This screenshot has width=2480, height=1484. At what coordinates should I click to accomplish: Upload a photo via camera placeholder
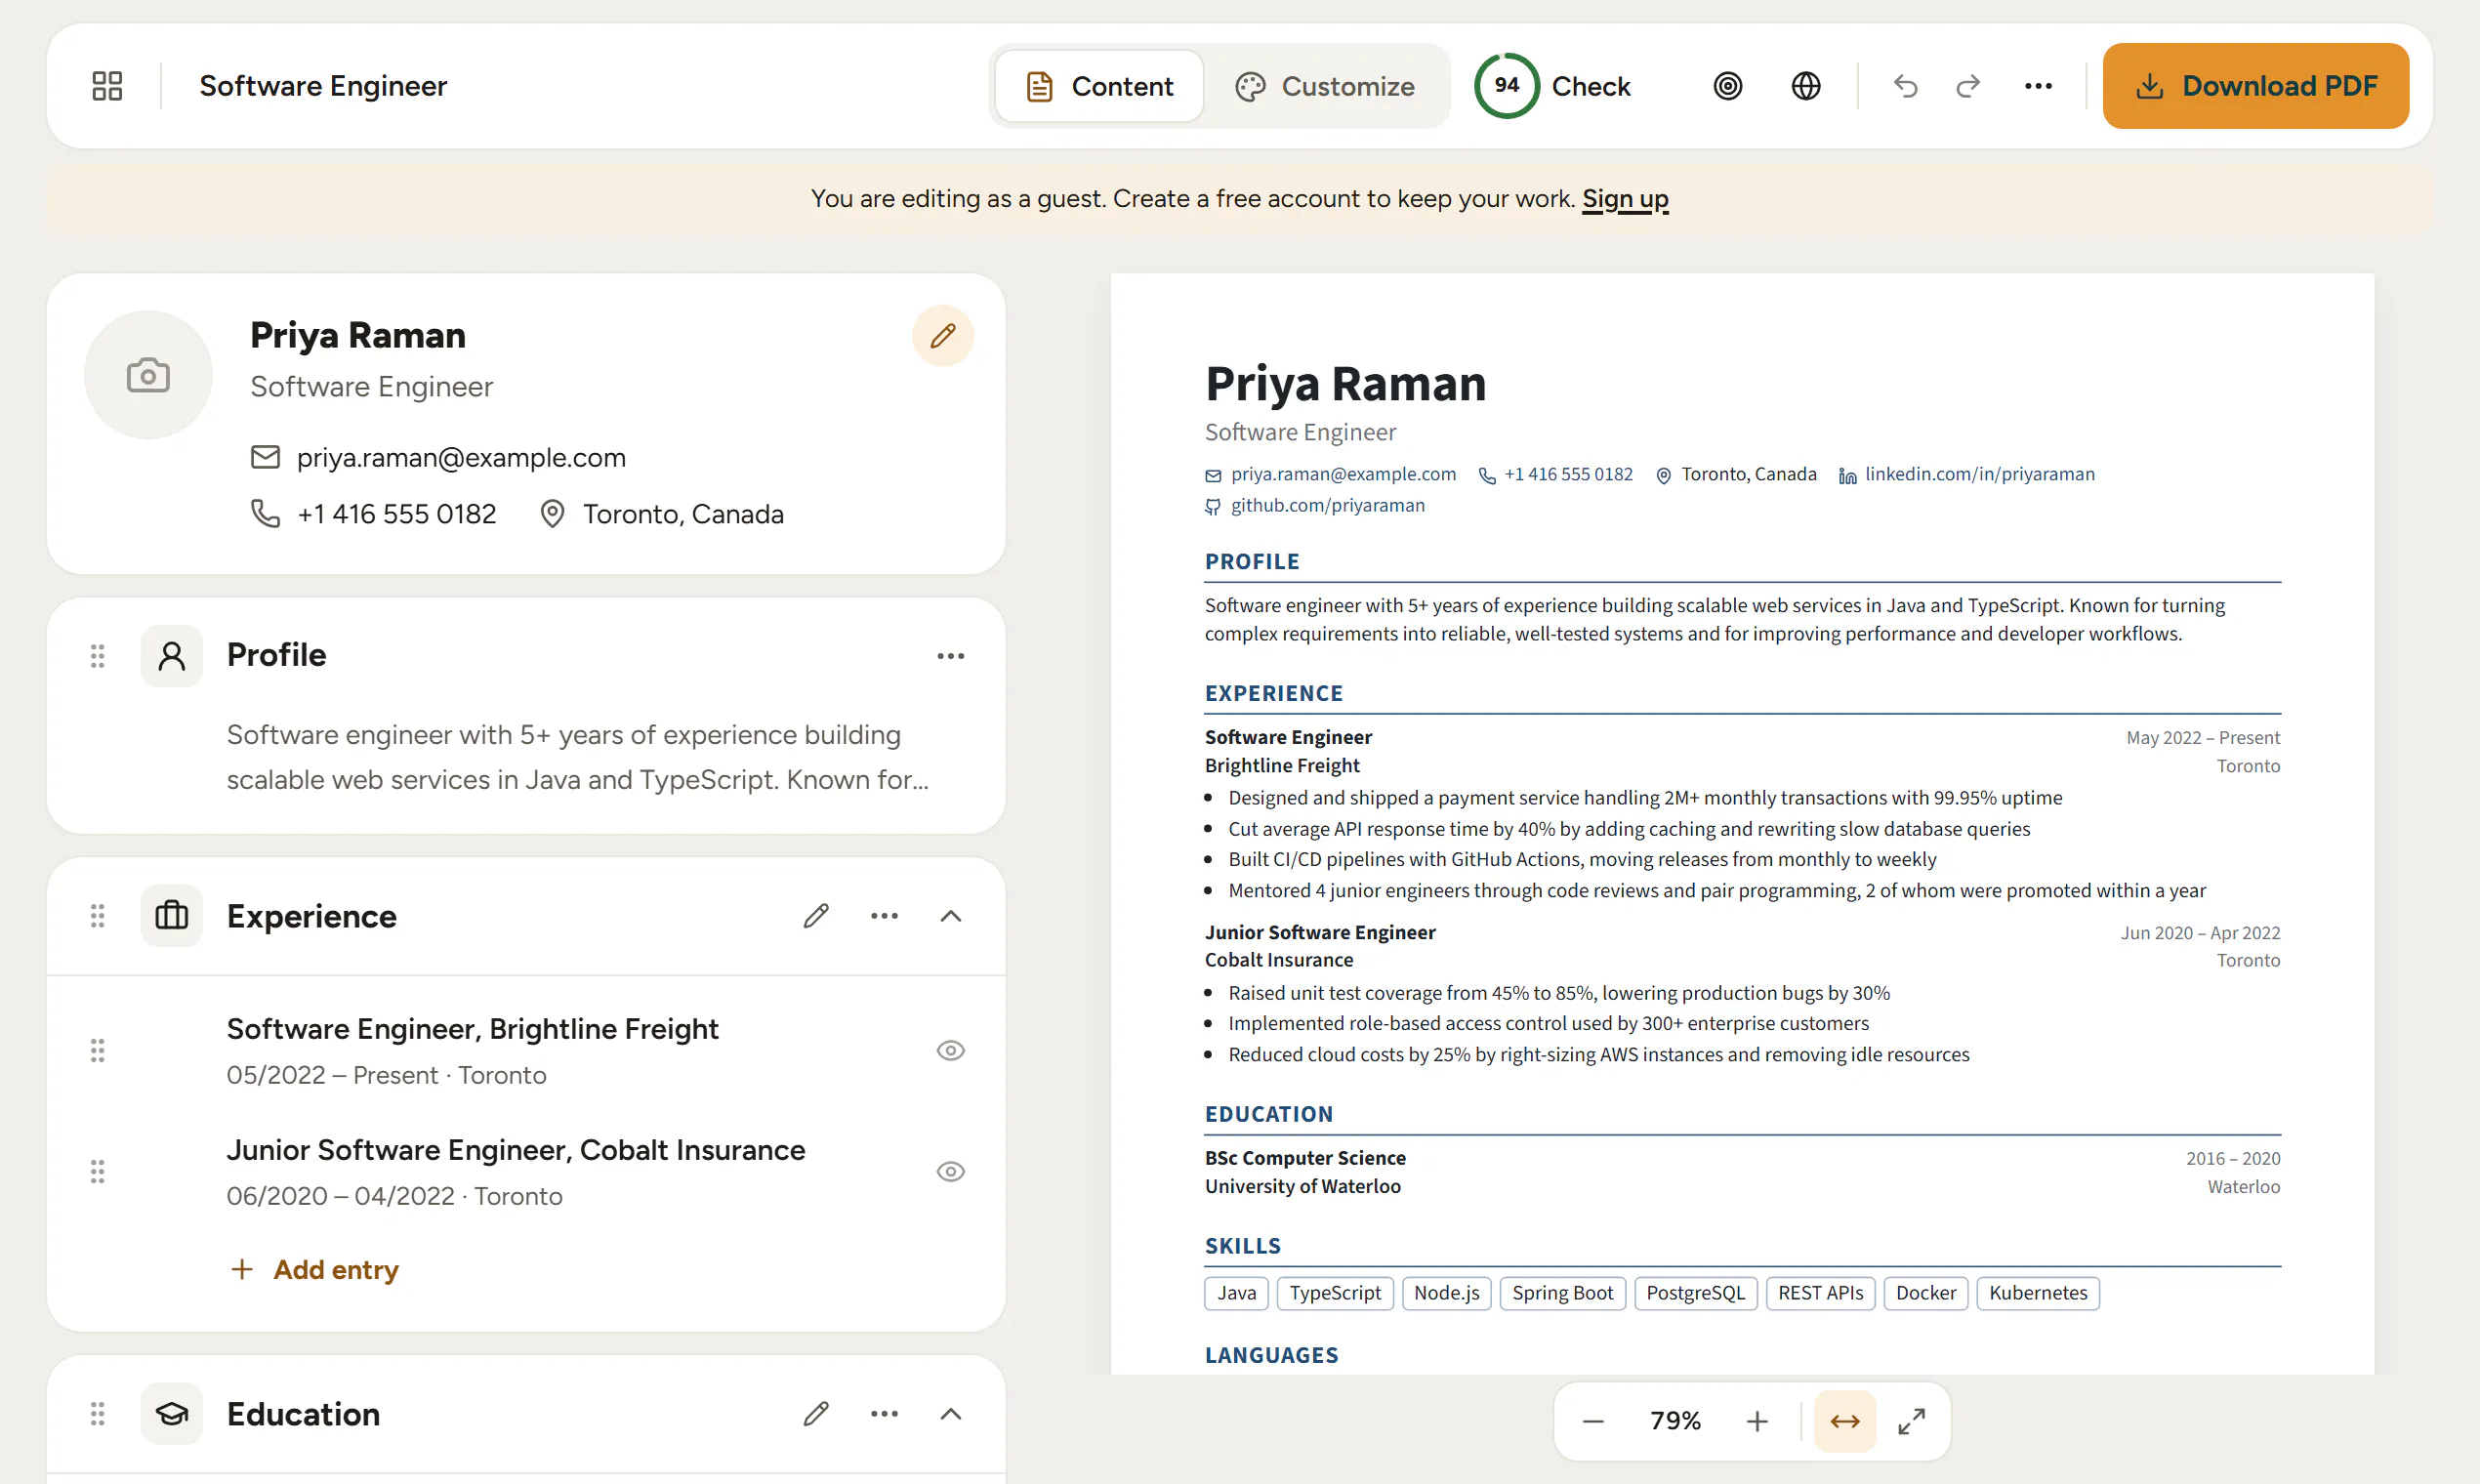click(x=148, y=375)
